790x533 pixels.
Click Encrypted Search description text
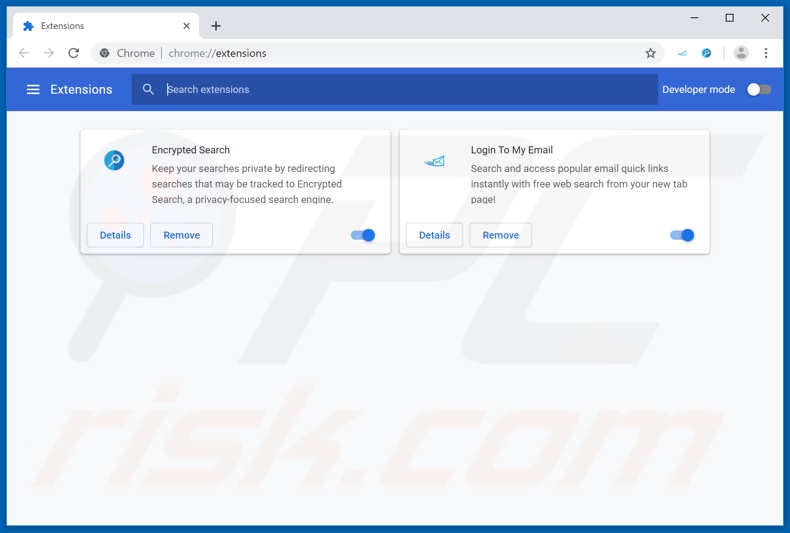click(x=247, y=184)
